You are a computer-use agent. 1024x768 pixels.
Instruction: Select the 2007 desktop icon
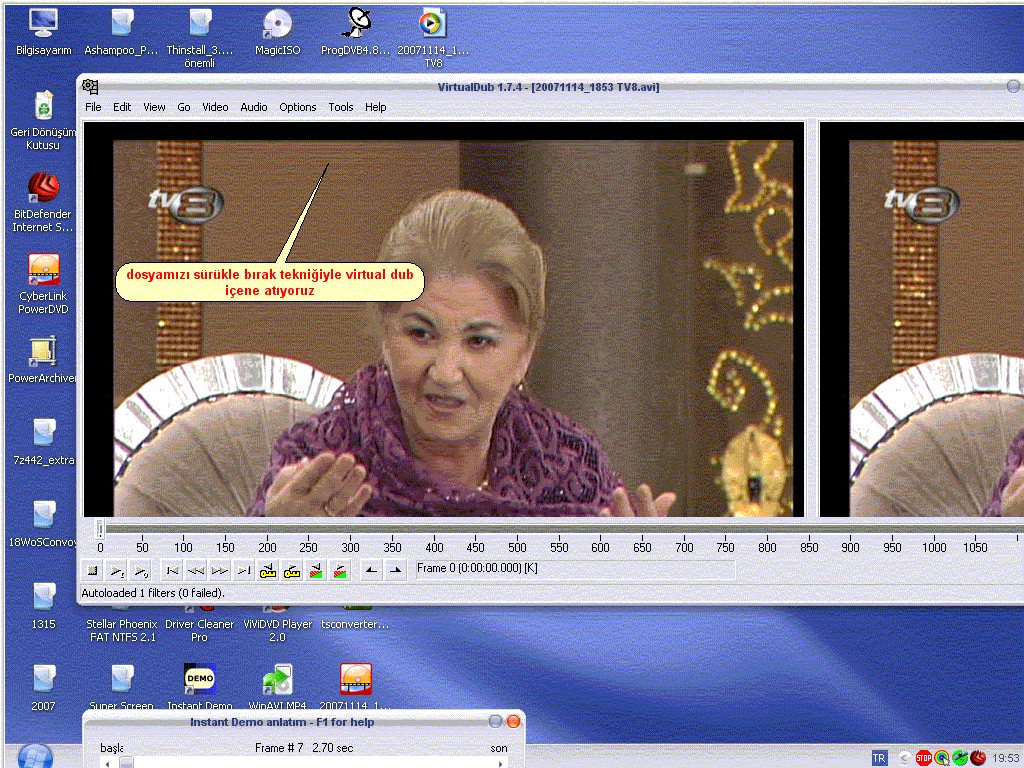[x=43, y=688]
